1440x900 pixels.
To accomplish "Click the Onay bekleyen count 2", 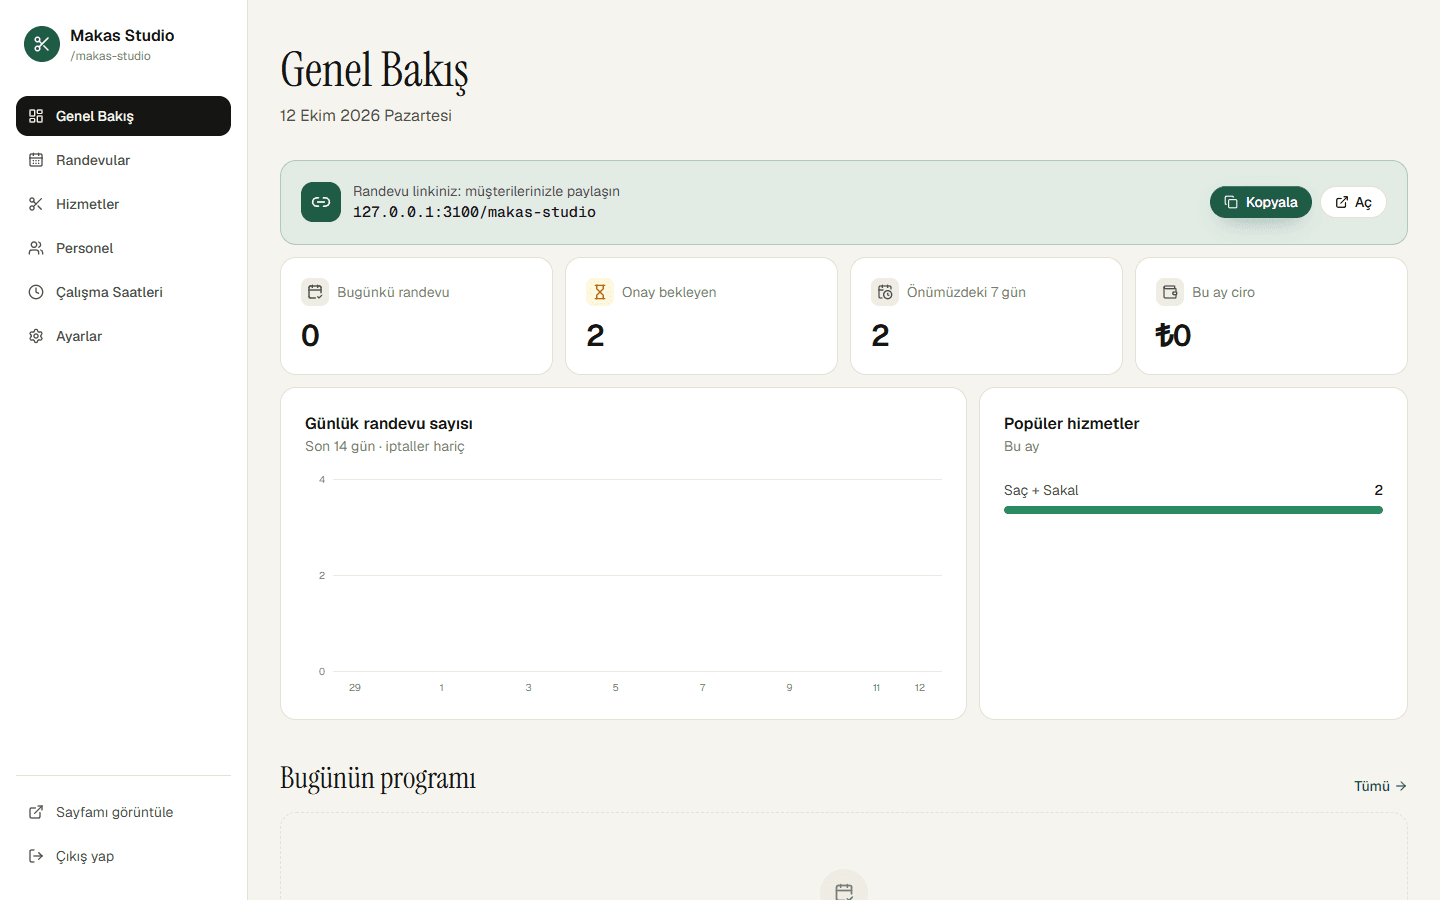I will tap(595, 336).
